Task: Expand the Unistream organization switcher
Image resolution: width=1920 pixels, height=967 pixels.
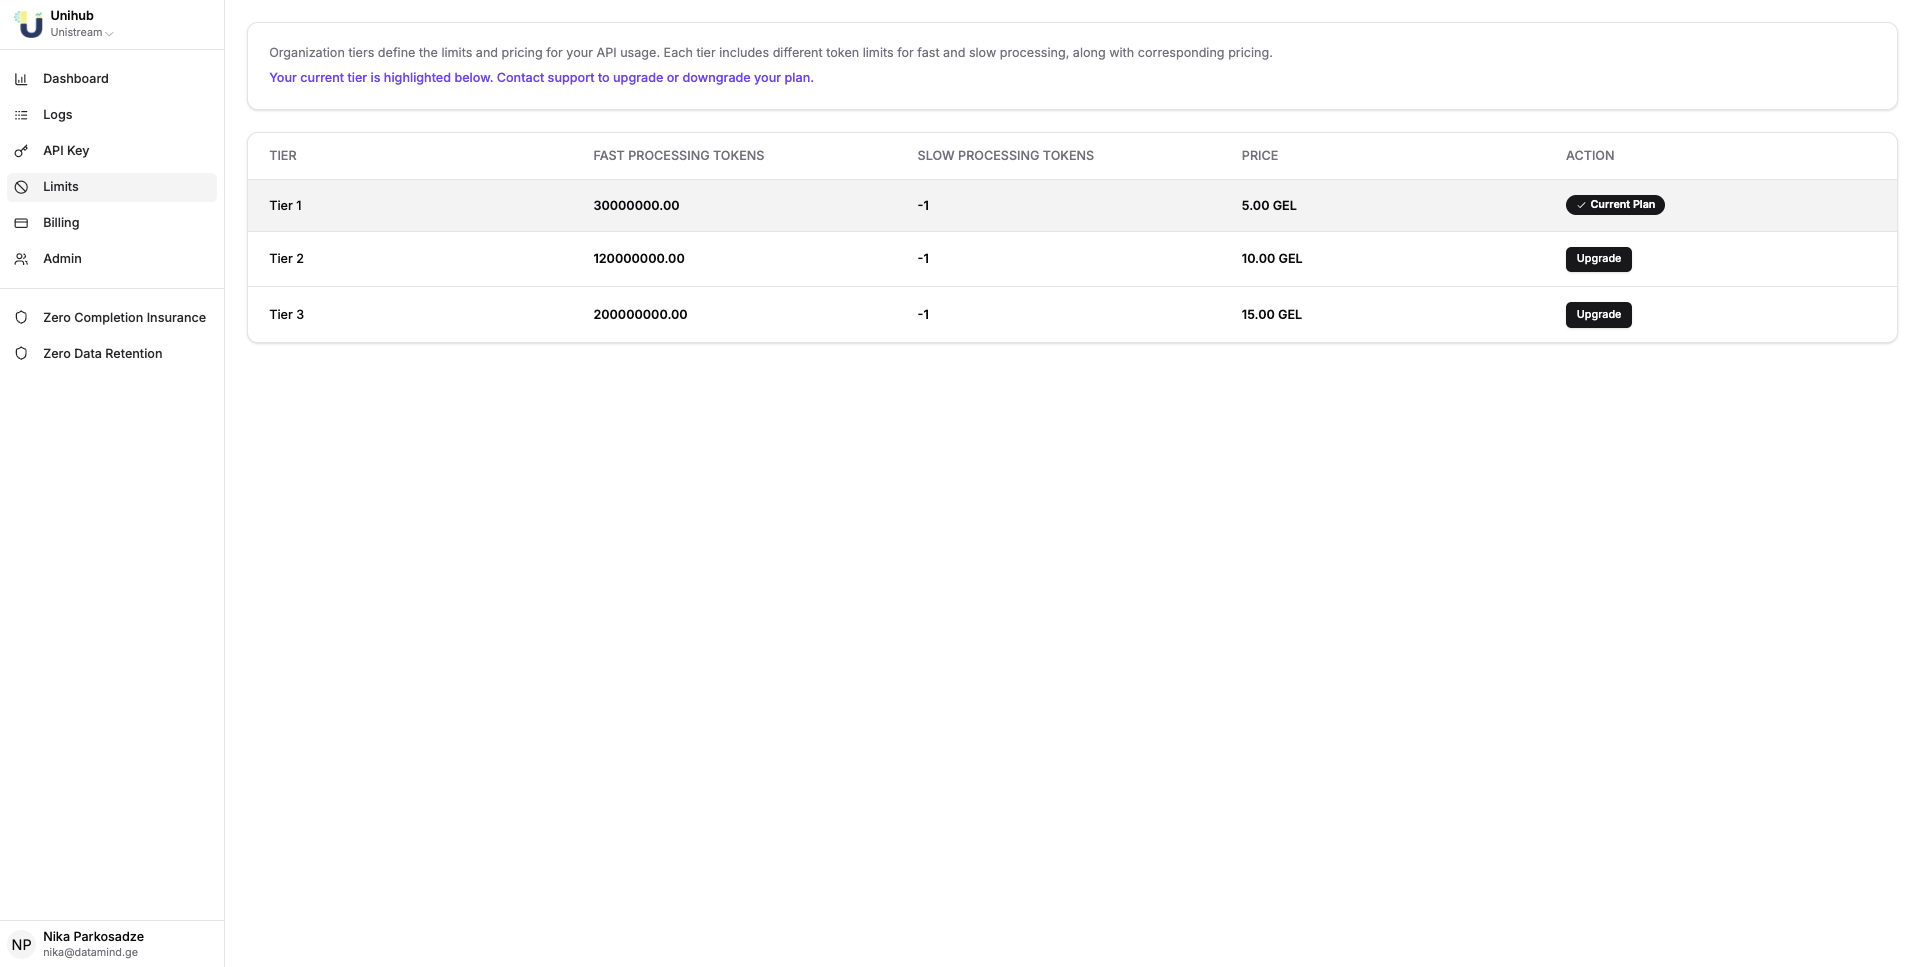Action: (82, 33)
